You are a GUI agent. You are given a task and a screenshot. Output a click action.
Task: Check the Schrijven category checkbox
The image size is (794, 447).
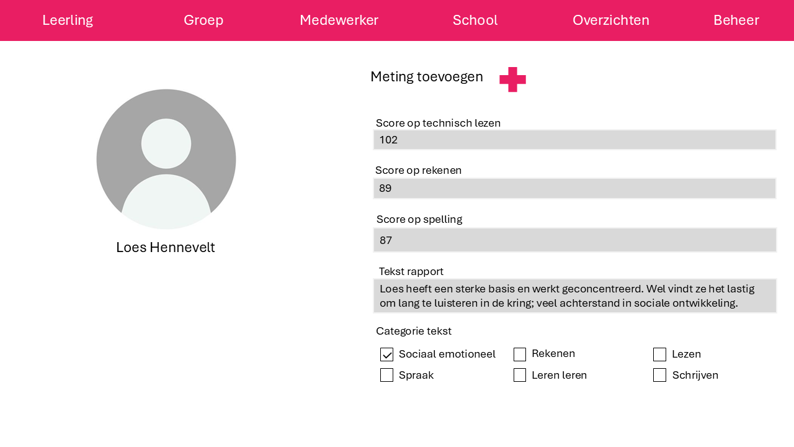pos(660,375)
